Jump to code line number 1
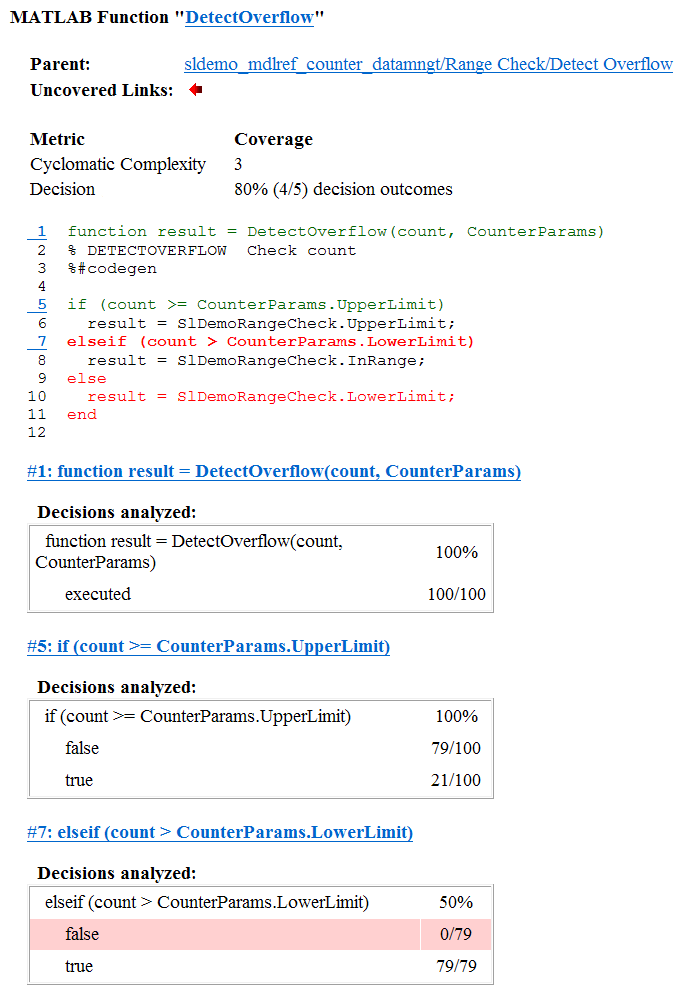 pos(41,231)
